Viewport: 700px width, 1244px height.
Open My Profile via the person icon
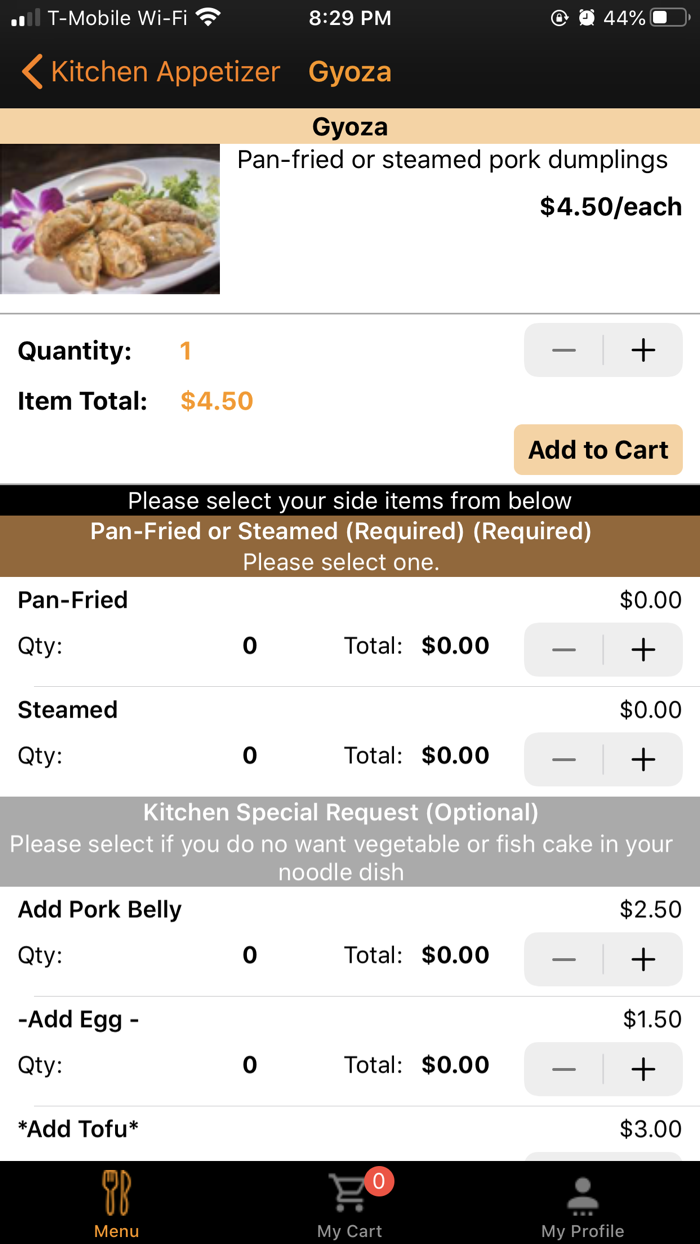click(582, 1193)
